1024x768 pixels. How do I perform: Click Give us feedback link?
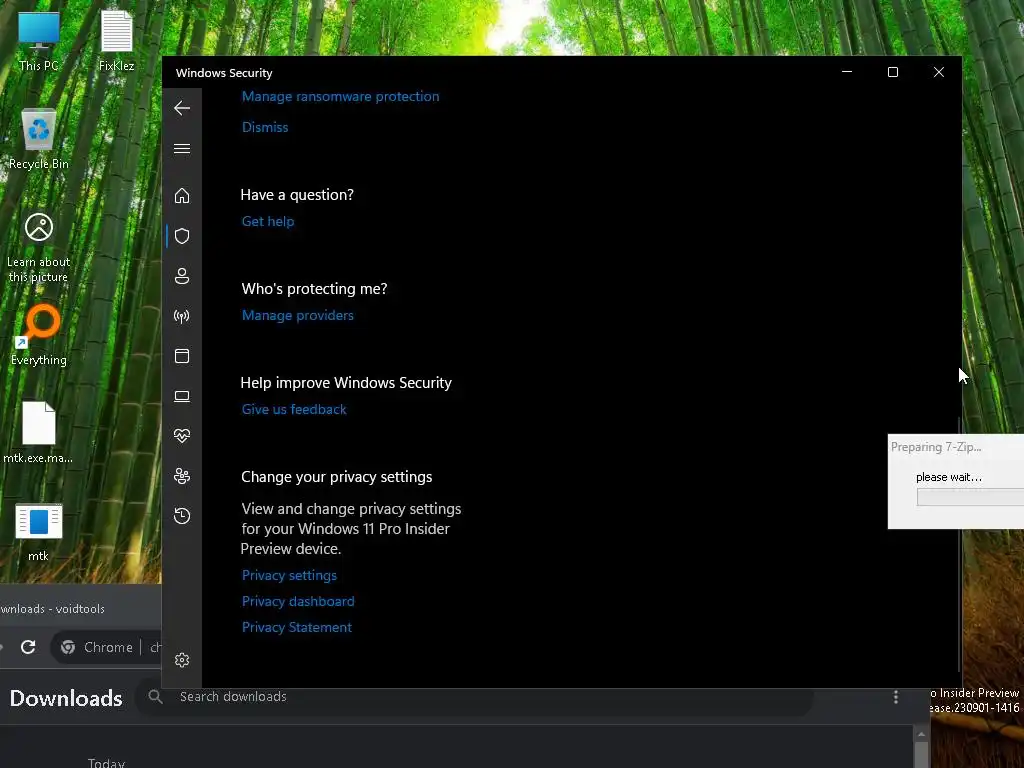click(294, 409)
